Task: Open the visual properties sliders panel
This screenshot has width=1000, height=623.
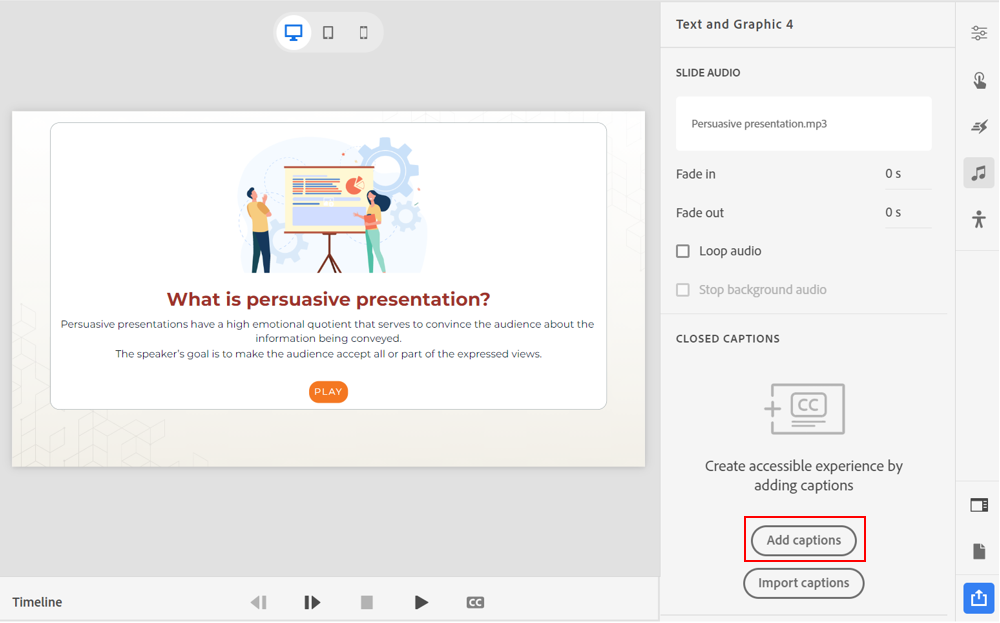Action: 979,34
